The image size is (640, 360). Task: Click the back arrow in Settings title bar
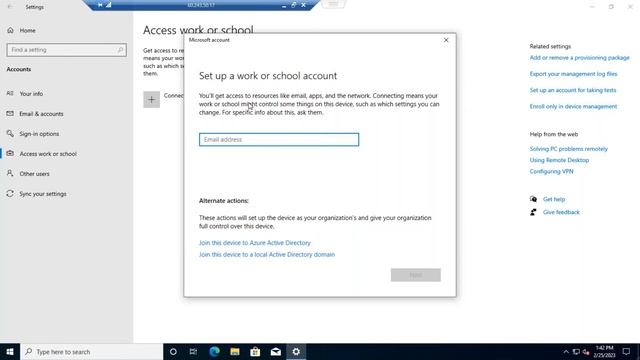(x=10, y=7)
